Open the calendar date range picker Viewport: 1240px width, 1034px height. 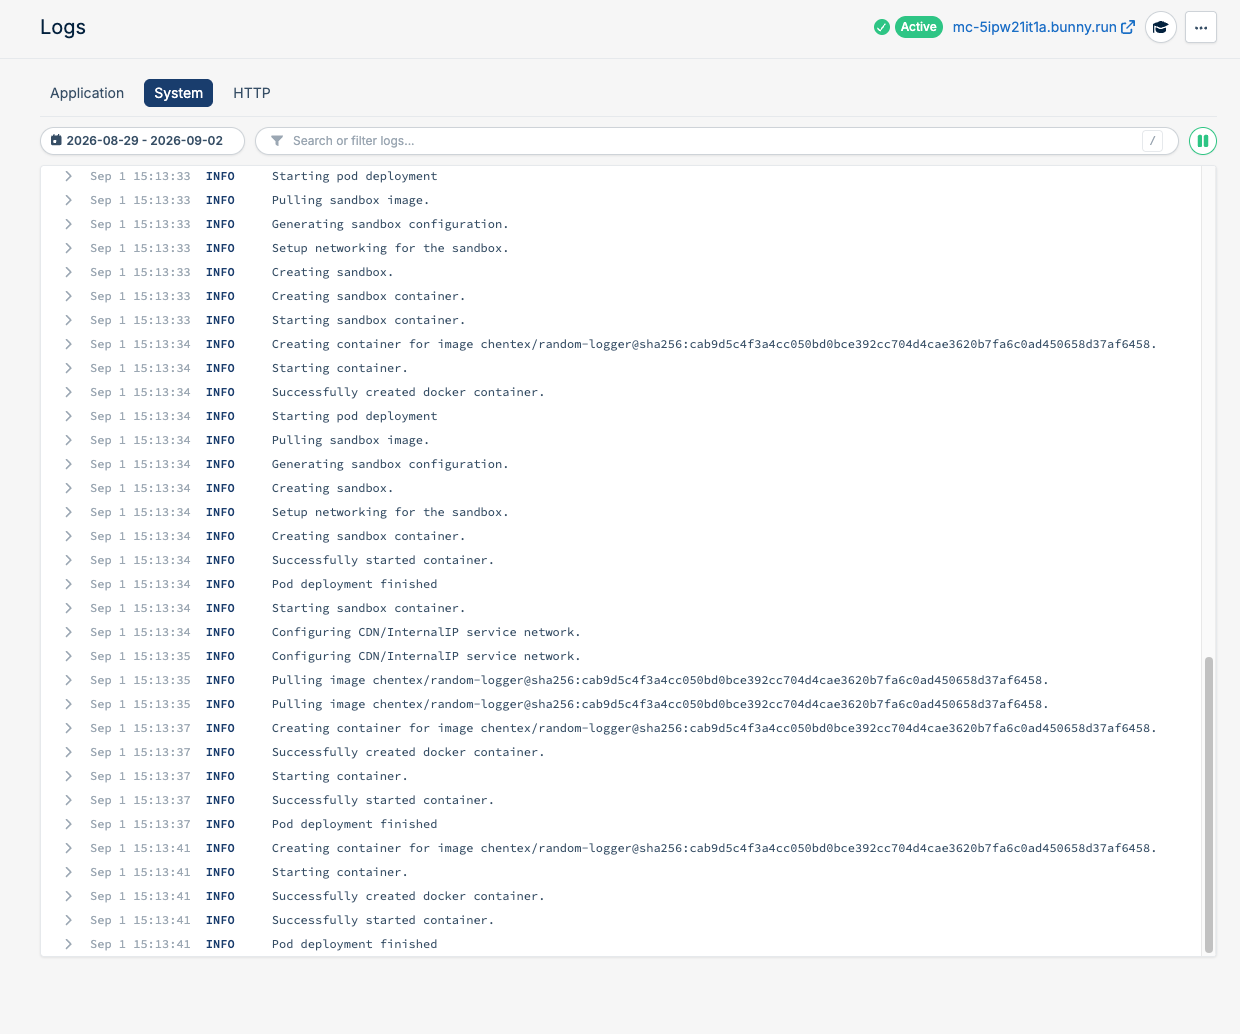click(142, 141)
